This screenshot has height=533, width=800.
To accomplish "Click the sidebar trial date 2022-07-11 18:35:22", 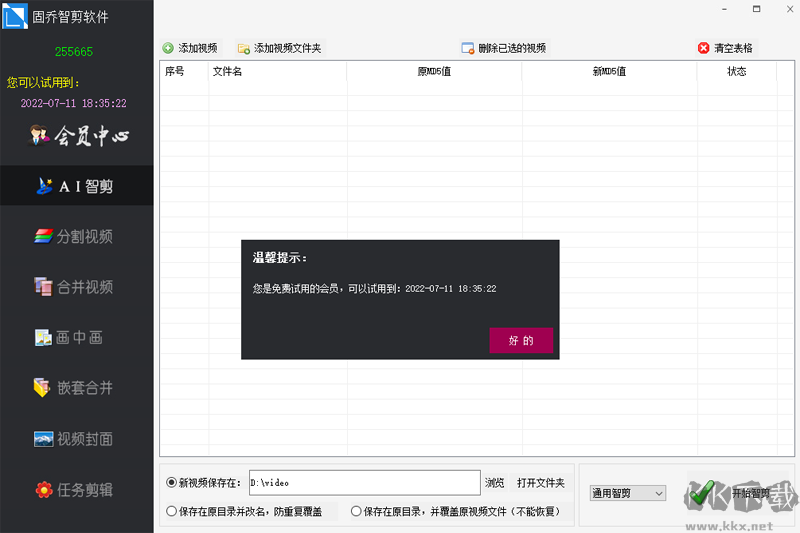I will tap(73, 103).
